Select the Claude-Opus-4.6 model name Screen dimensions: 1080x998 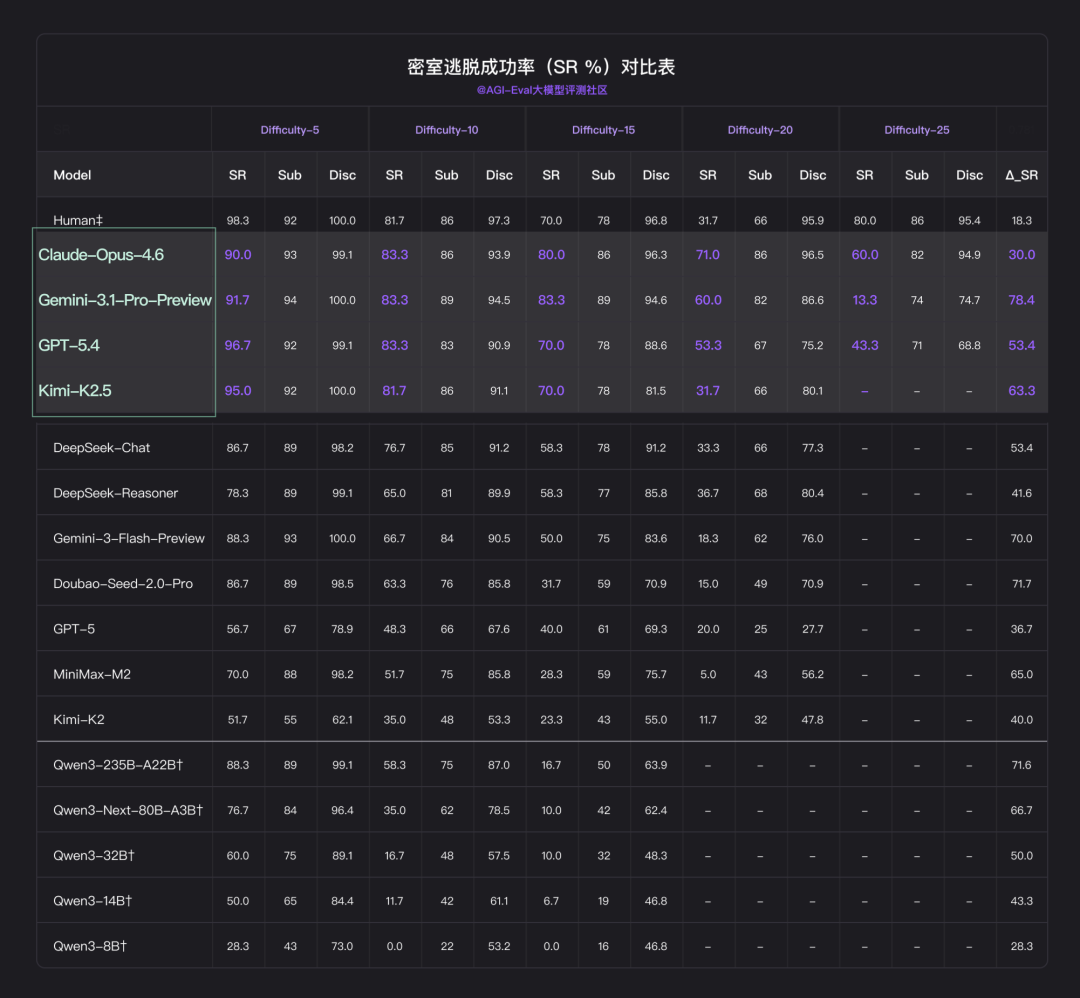(101, 255)
